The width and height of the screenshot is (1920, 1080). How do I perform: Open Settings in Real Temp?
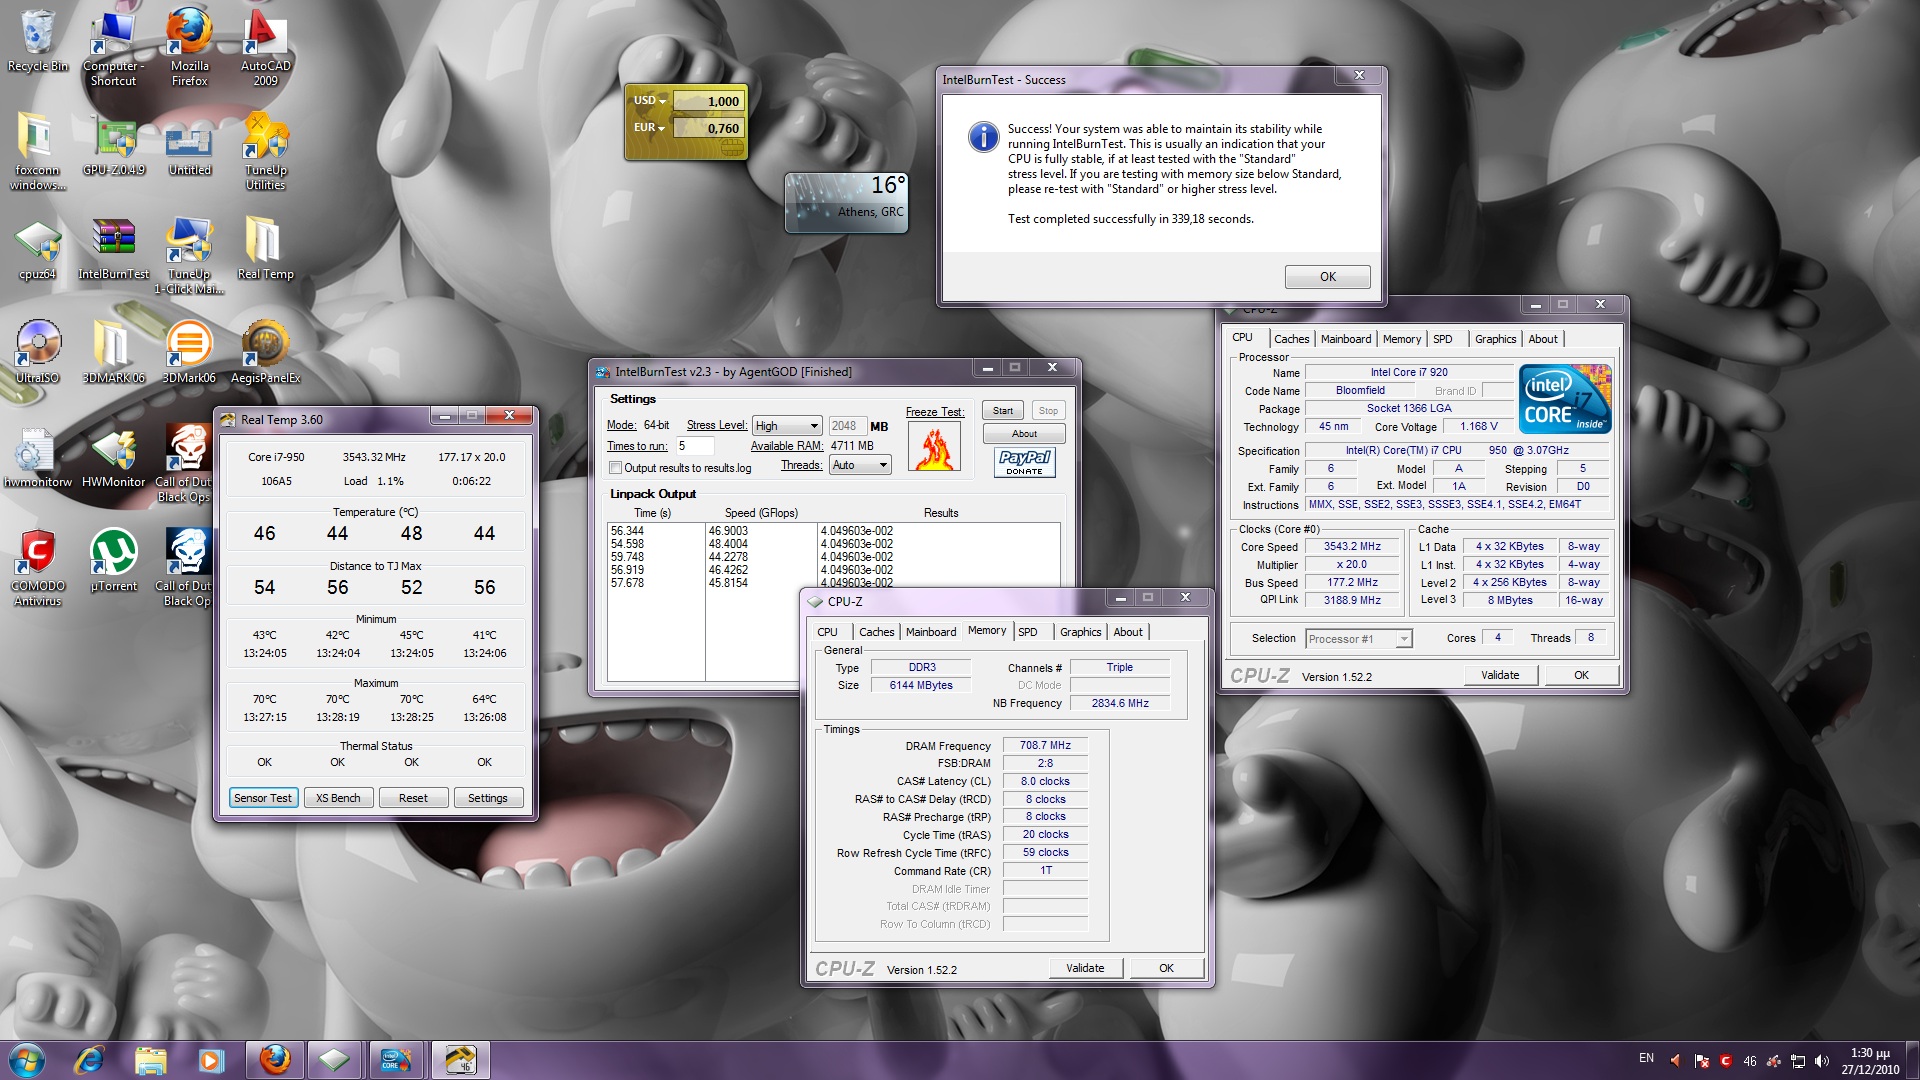(488, 798)
